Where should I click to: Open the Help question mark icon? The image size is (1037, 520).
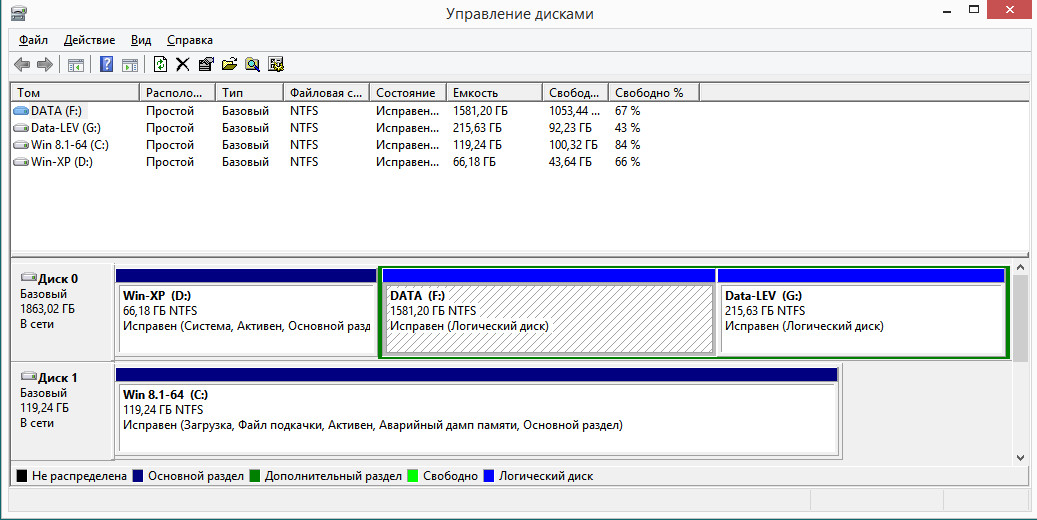pyautogui.click(x=106, y=64)
